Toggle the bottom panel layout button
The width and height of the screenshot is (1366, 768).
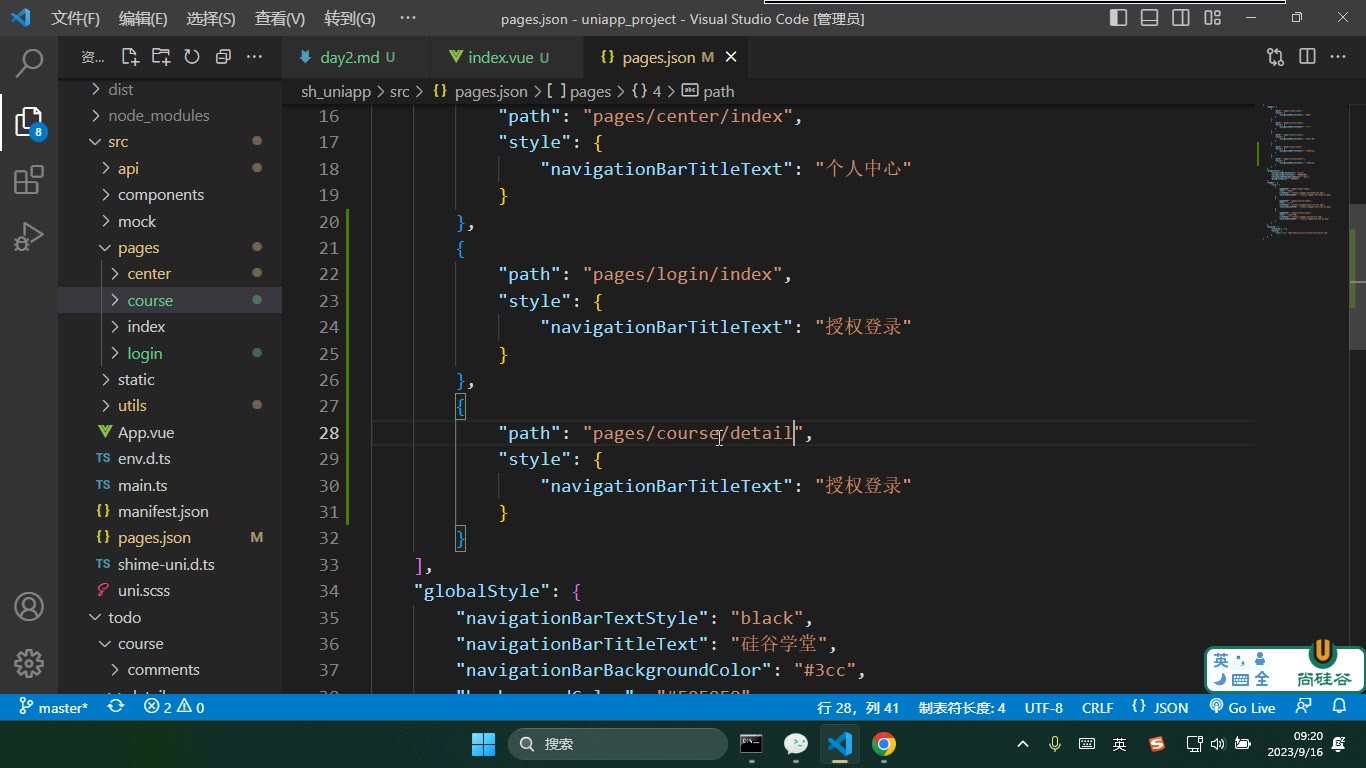pyautogui.click(x=1150, y=18)
